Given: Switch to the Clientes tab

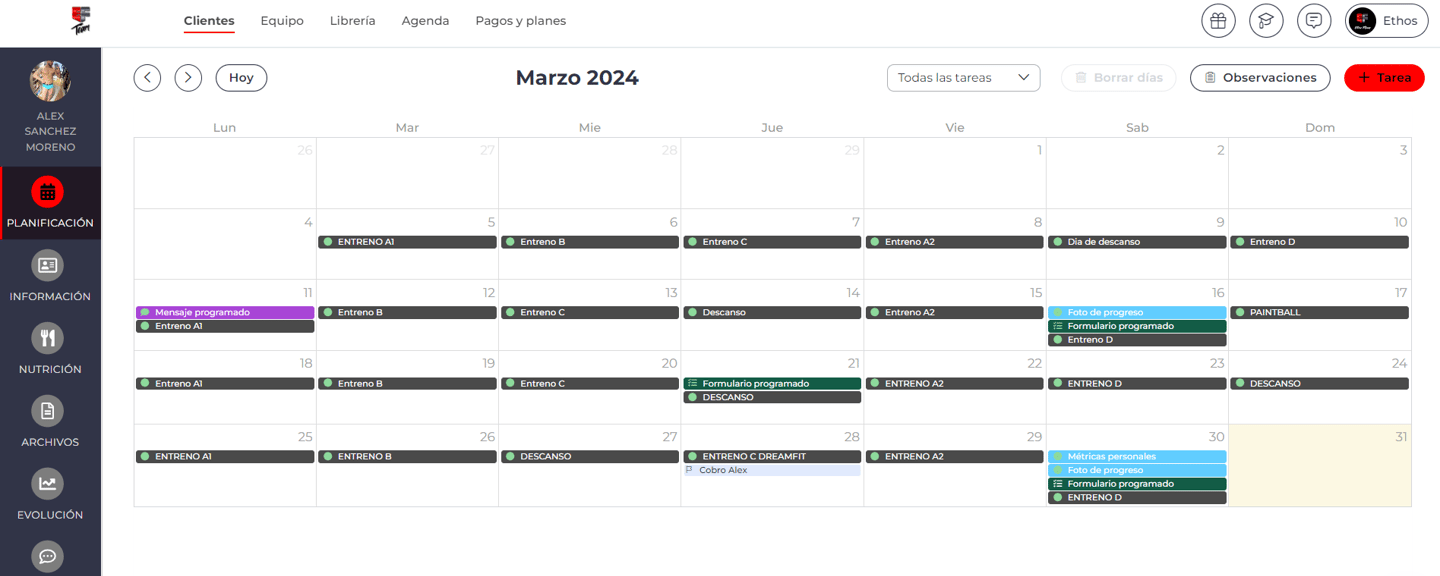Looking at the screenshot, I should (209, 21).
